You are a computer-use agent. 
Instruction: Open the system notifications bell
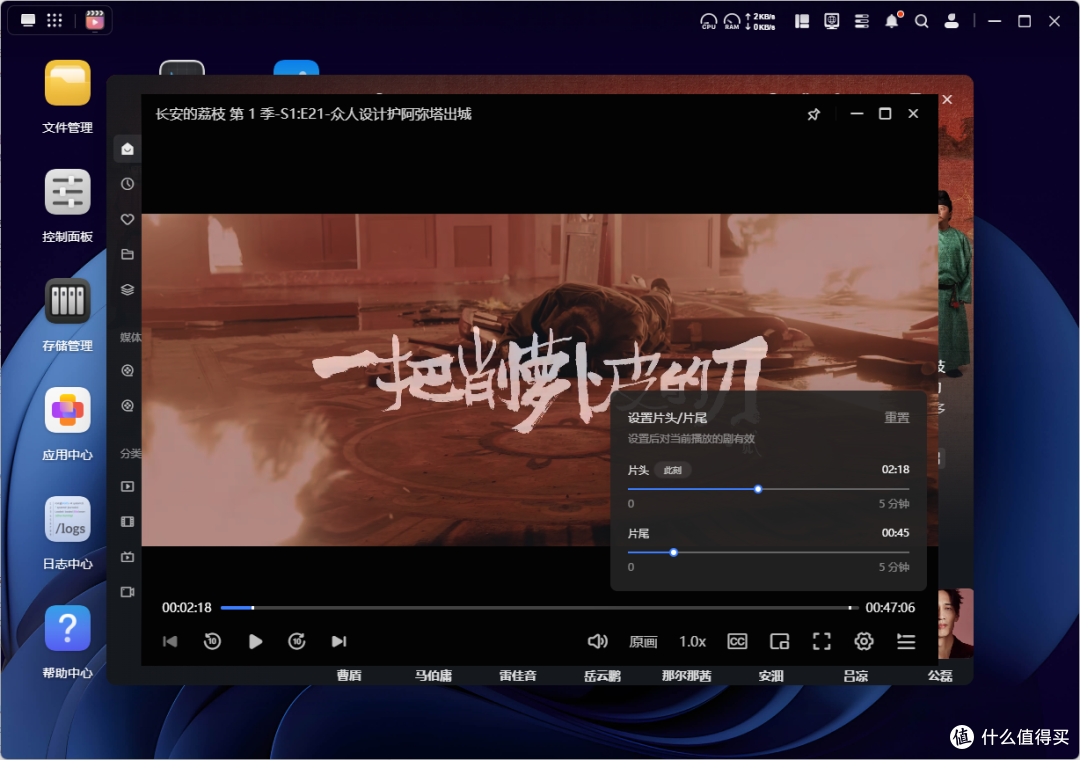(x=892, y=21)
